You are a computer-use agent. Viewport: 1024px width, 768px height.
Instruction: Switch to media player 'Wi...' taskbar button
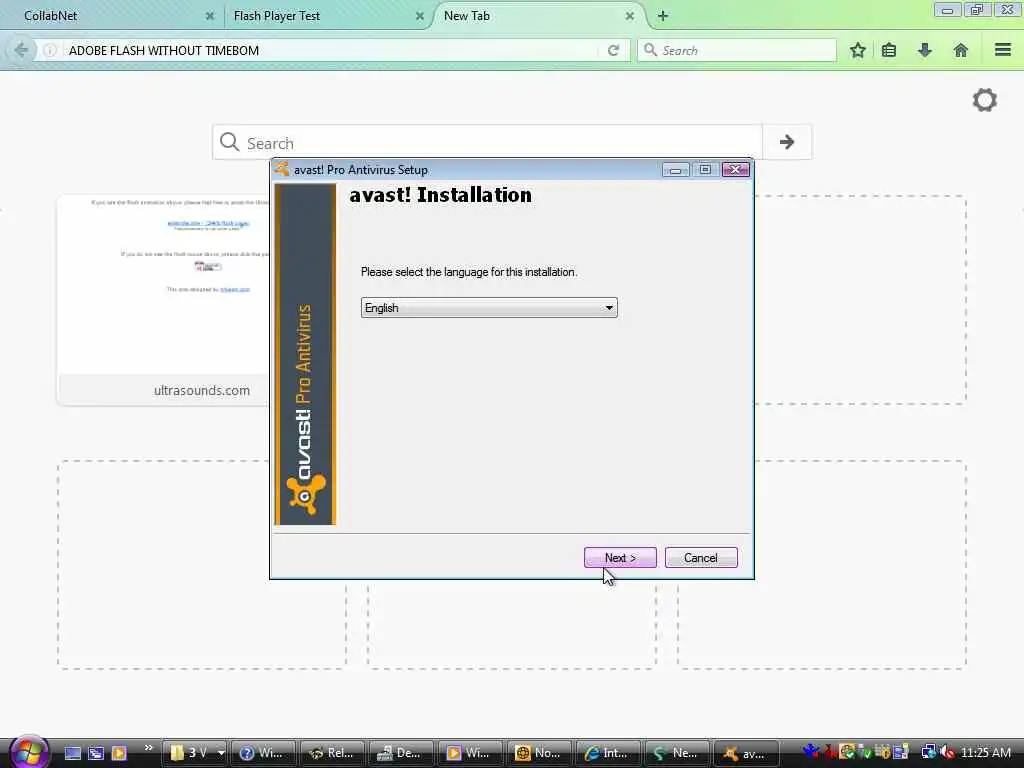[470, 753]
